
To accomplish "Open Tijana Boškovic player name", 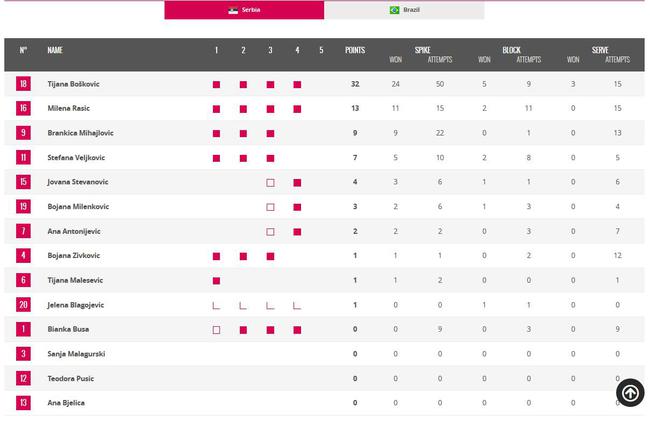I will click(73, 84).
